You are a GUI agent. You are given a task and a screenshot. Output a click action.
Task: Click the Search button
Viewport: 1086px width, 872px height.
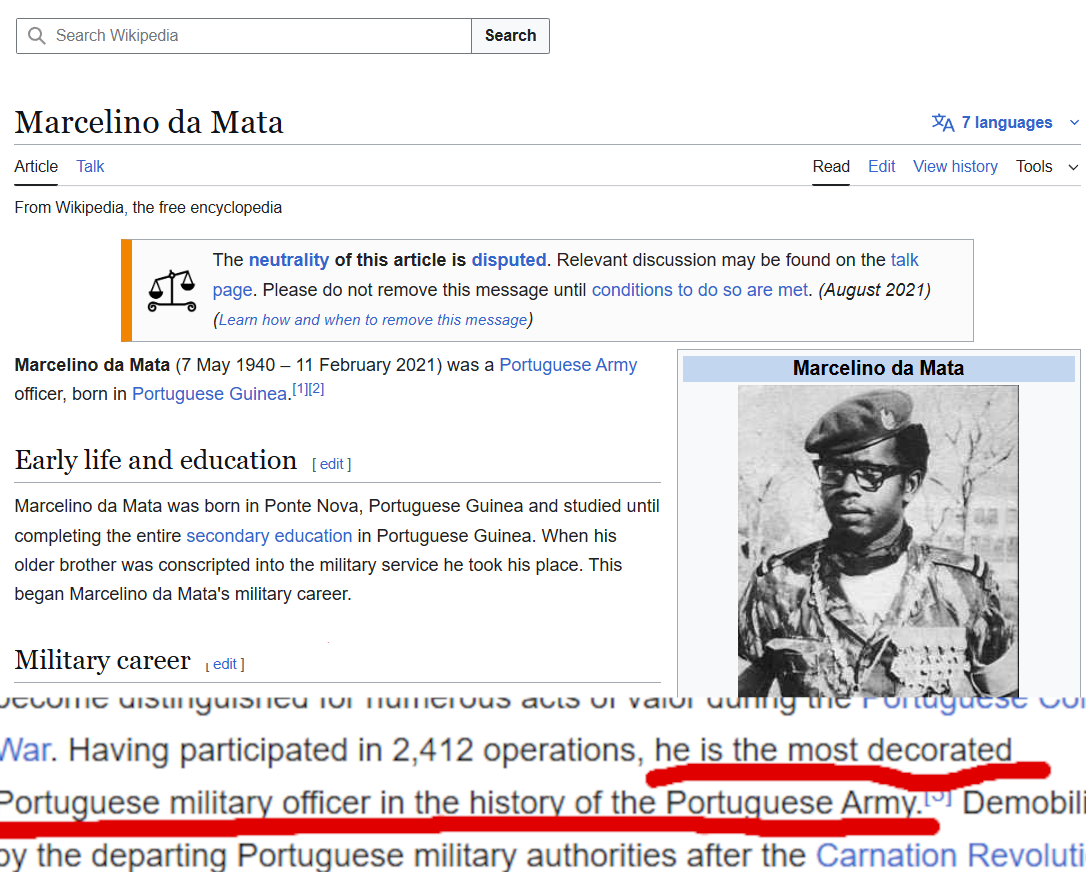(x=510, y=36)
